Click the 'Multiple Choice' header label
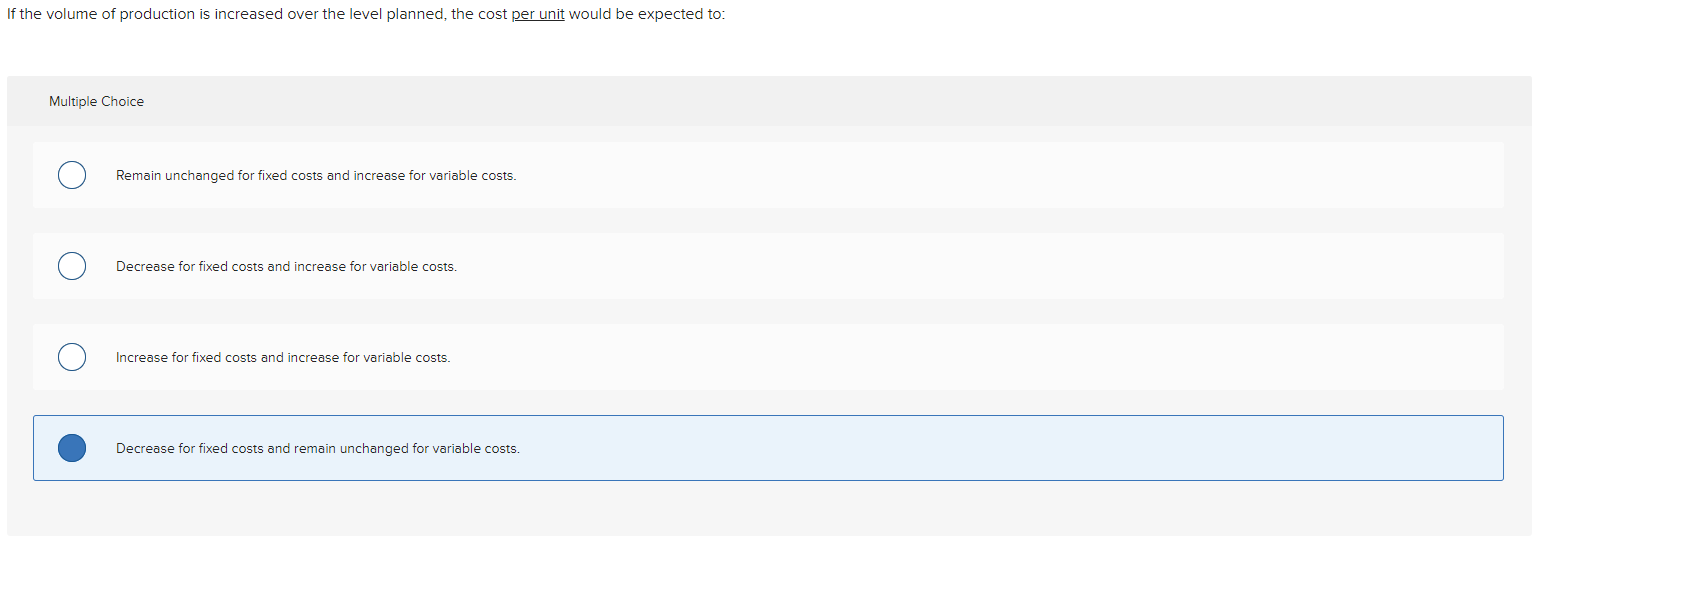The width and height of the screenshot is (1690, 616). tap(96, 101)
